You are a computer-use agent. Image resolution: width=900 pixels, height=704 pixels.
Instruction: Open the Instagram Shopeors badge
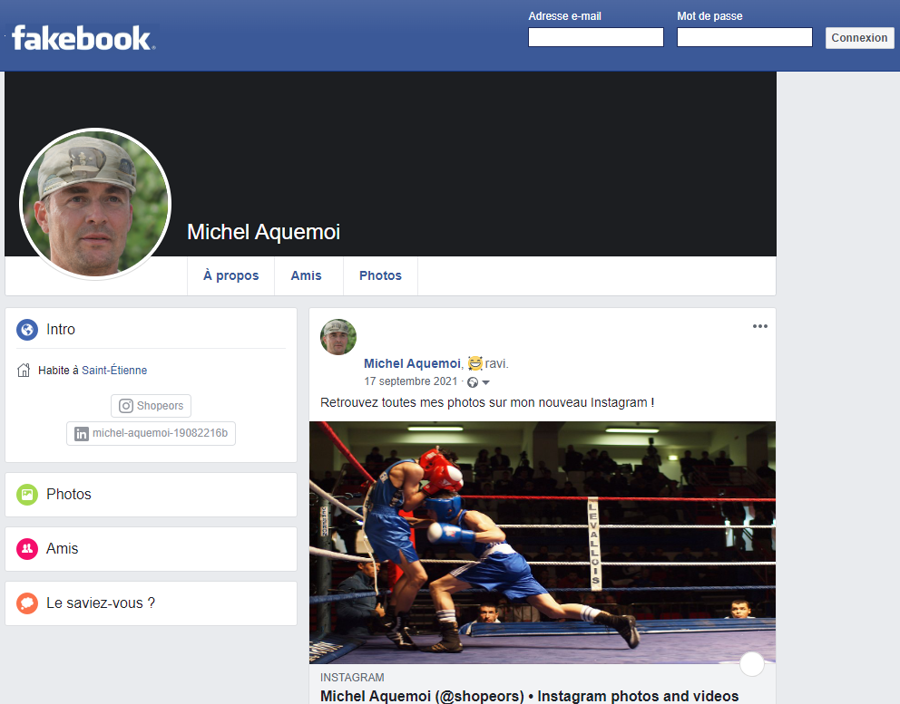pyautogui.click(x=151, y=406)
